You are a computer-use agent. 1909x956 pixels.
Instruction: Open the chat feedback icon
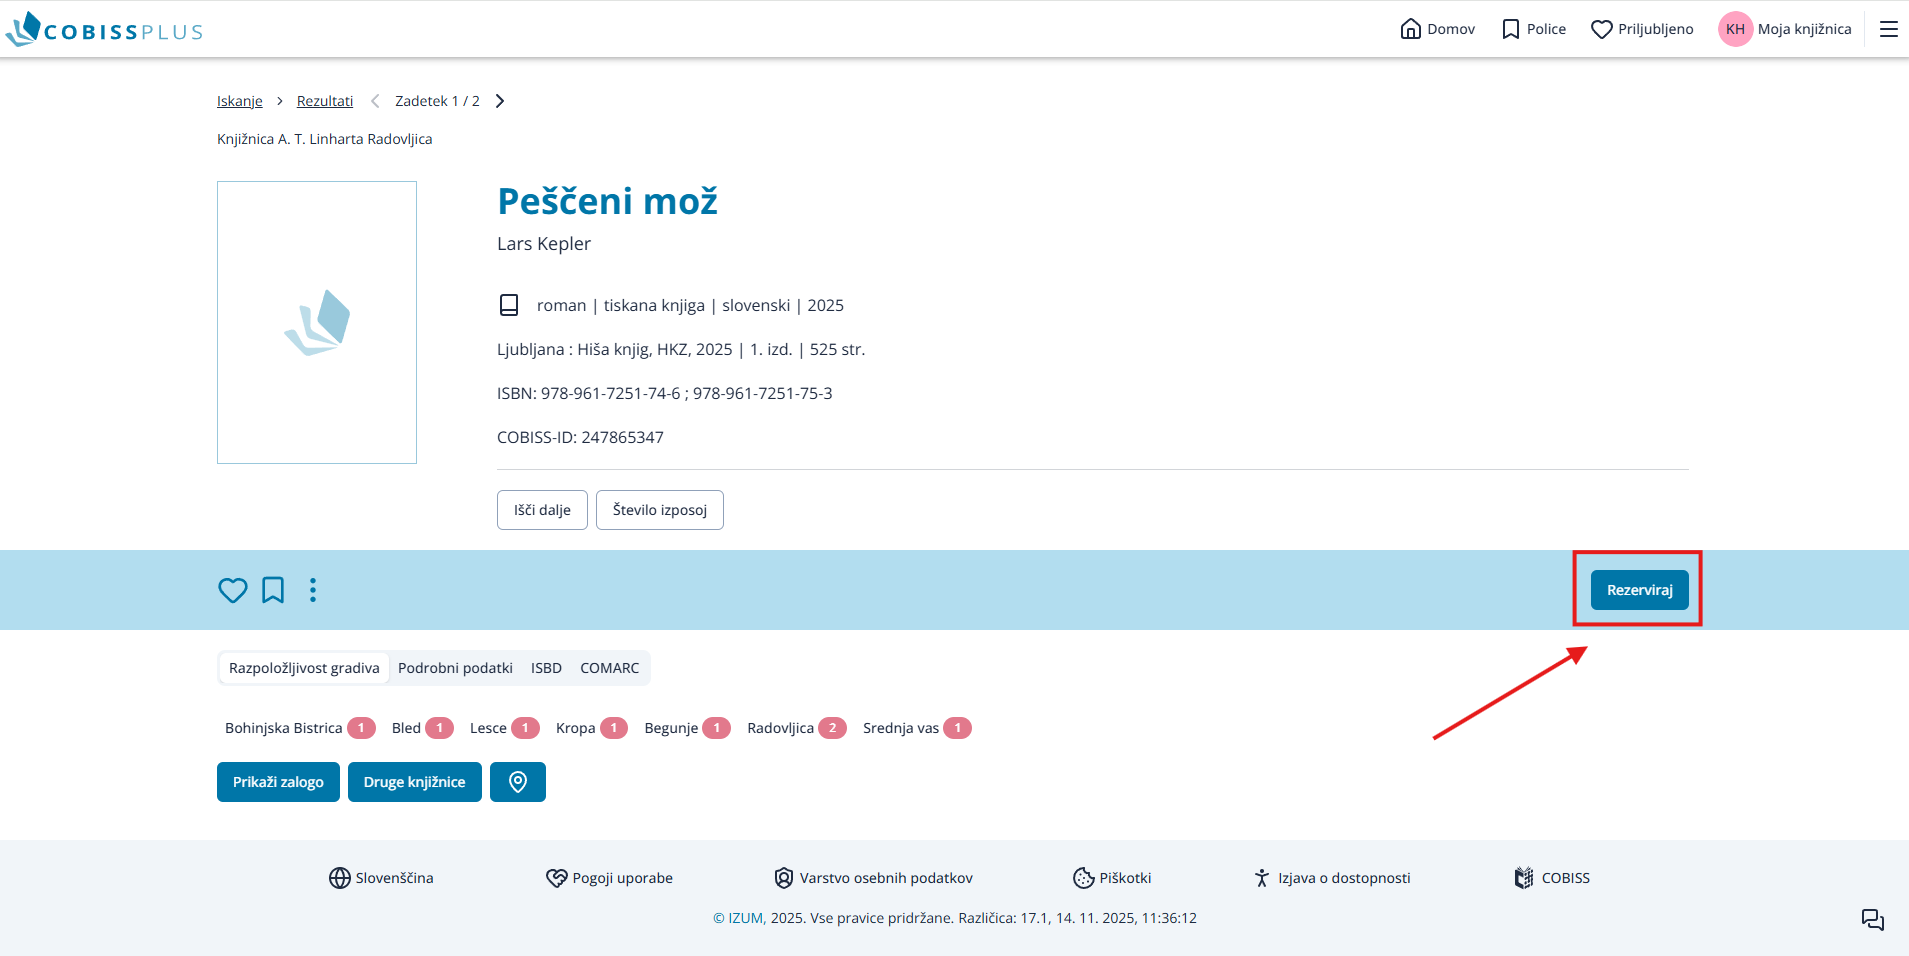click(x=1872, y=919)
